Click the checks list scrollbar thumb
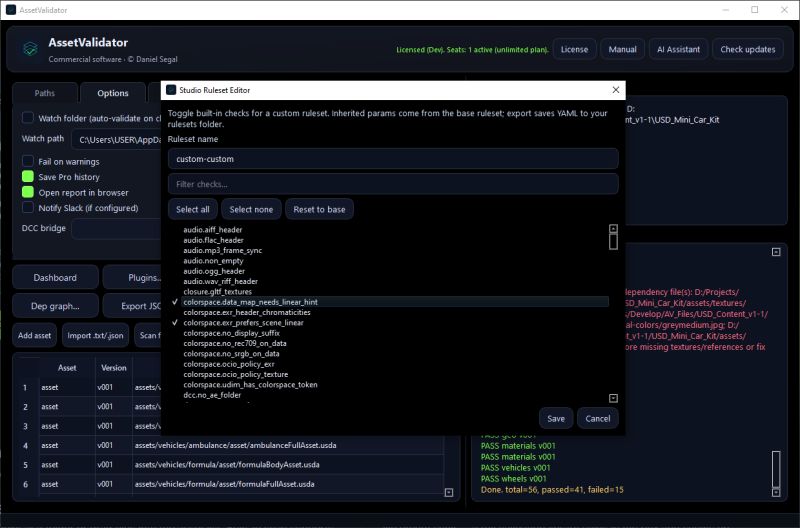 click(x=613, y=242)
